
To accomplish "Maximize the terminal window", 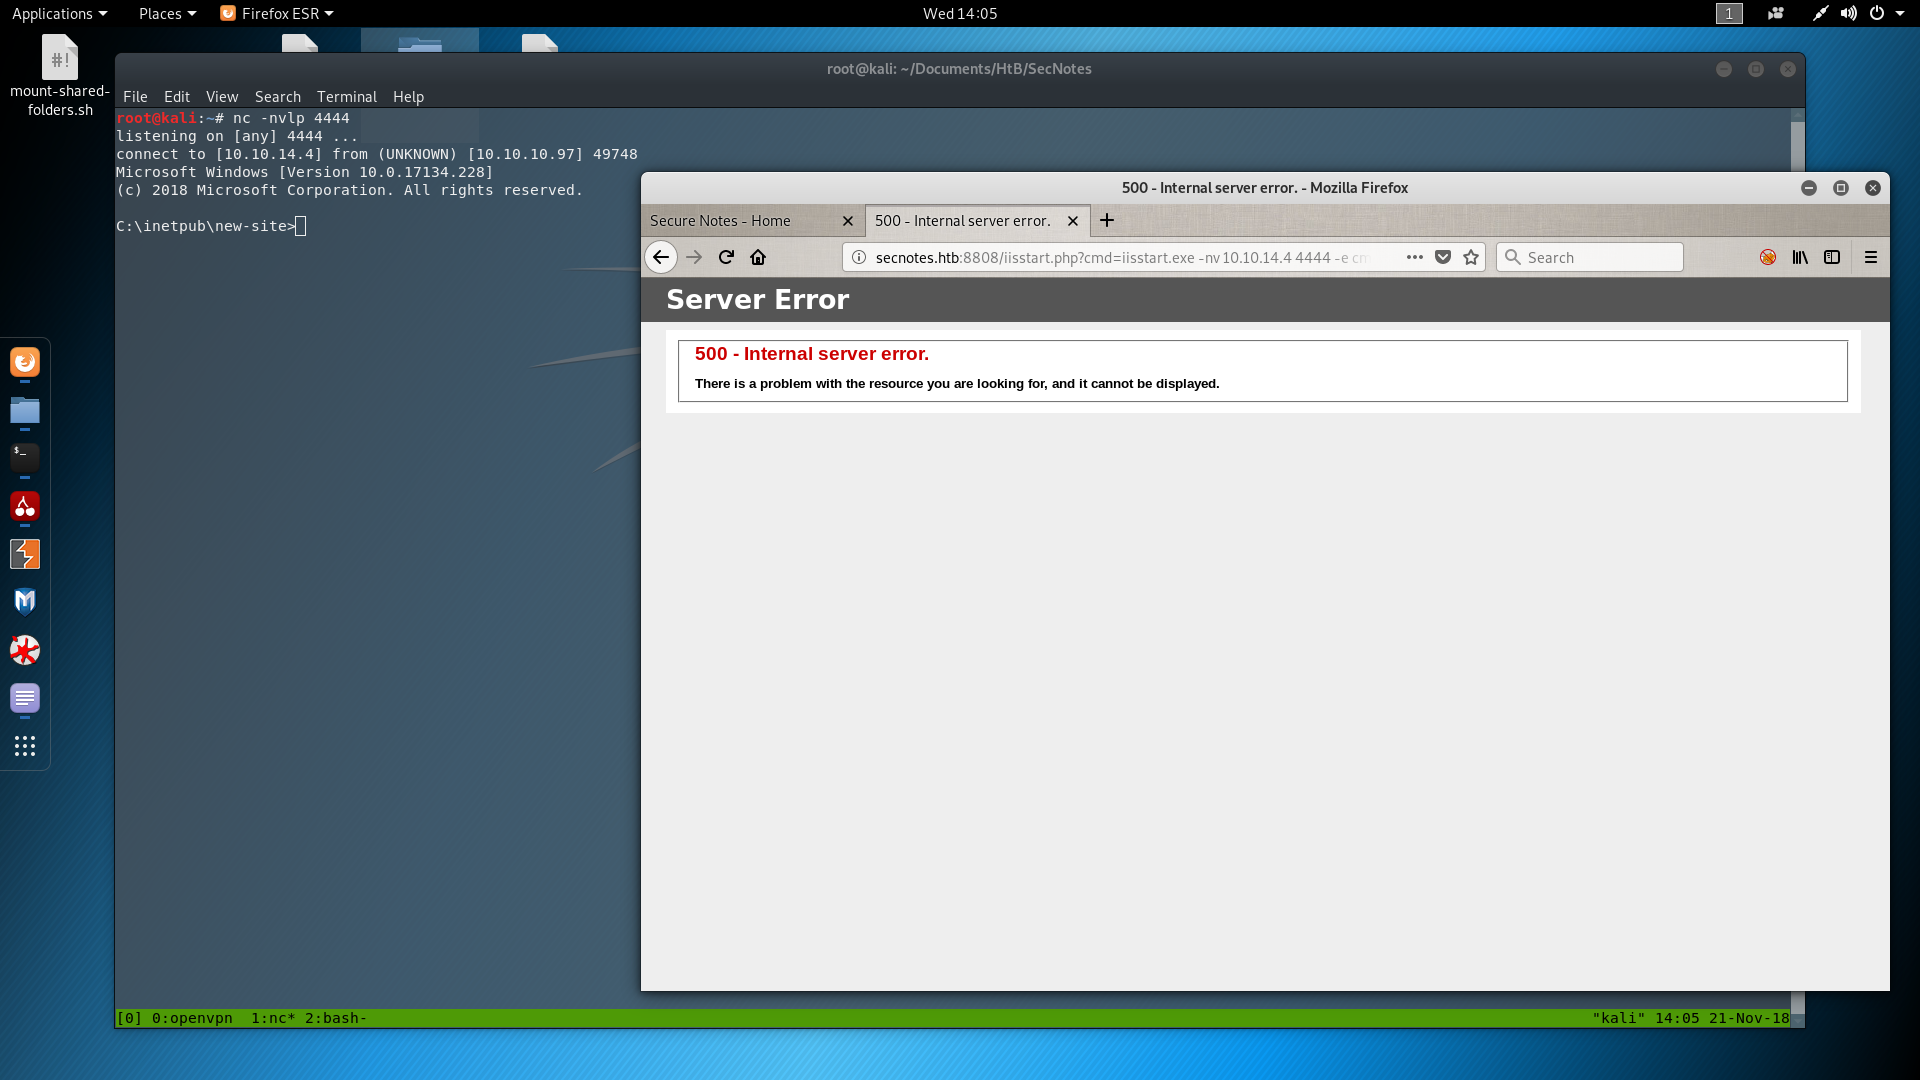I will tap(1756, 69).
